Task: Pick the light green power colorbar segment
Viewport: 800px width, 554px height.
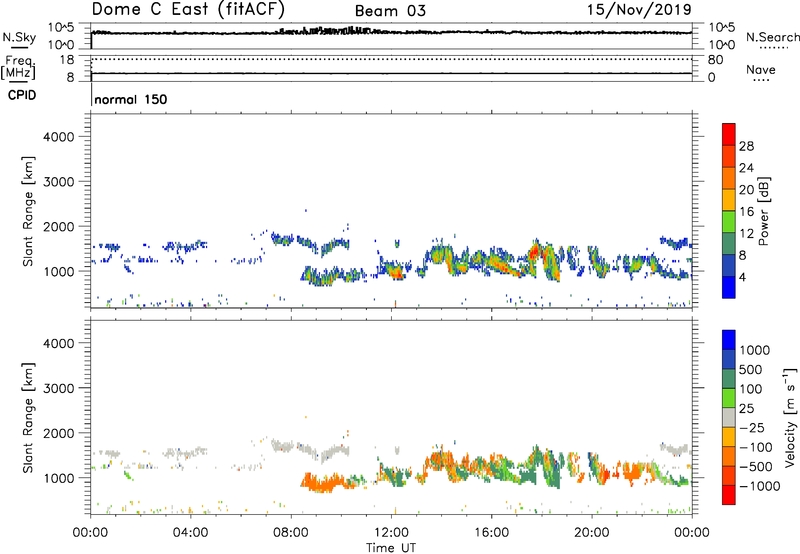Action: click(729, 221)
